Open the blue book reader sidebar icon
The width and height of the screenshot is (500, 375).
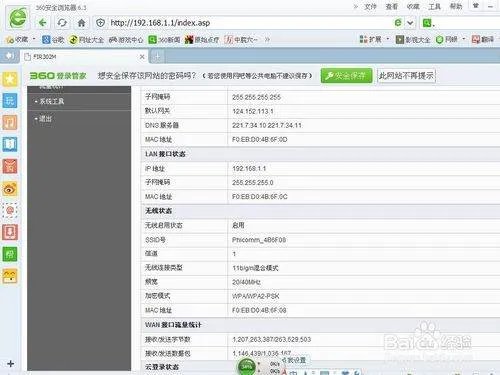[x=10, y=144]
